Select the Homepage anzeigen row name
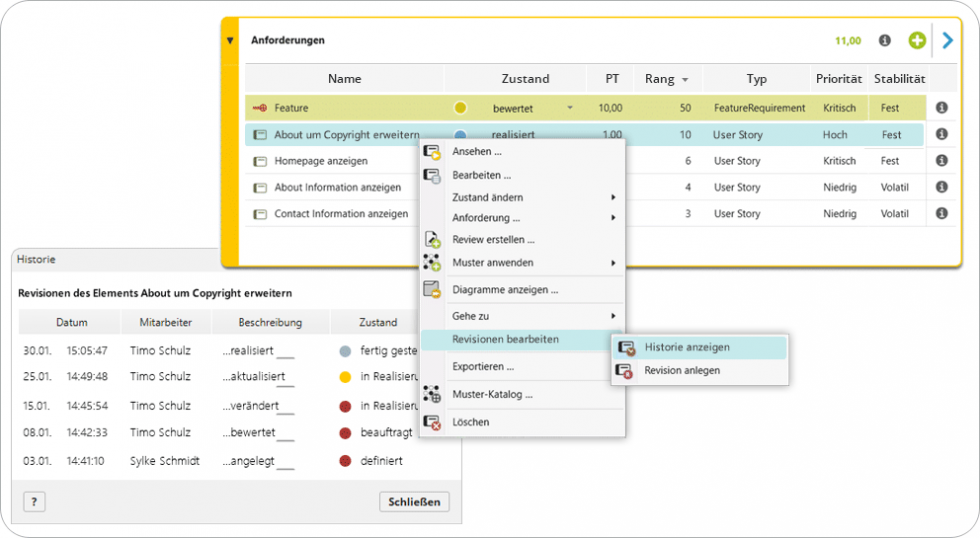 tap(321, 161)
